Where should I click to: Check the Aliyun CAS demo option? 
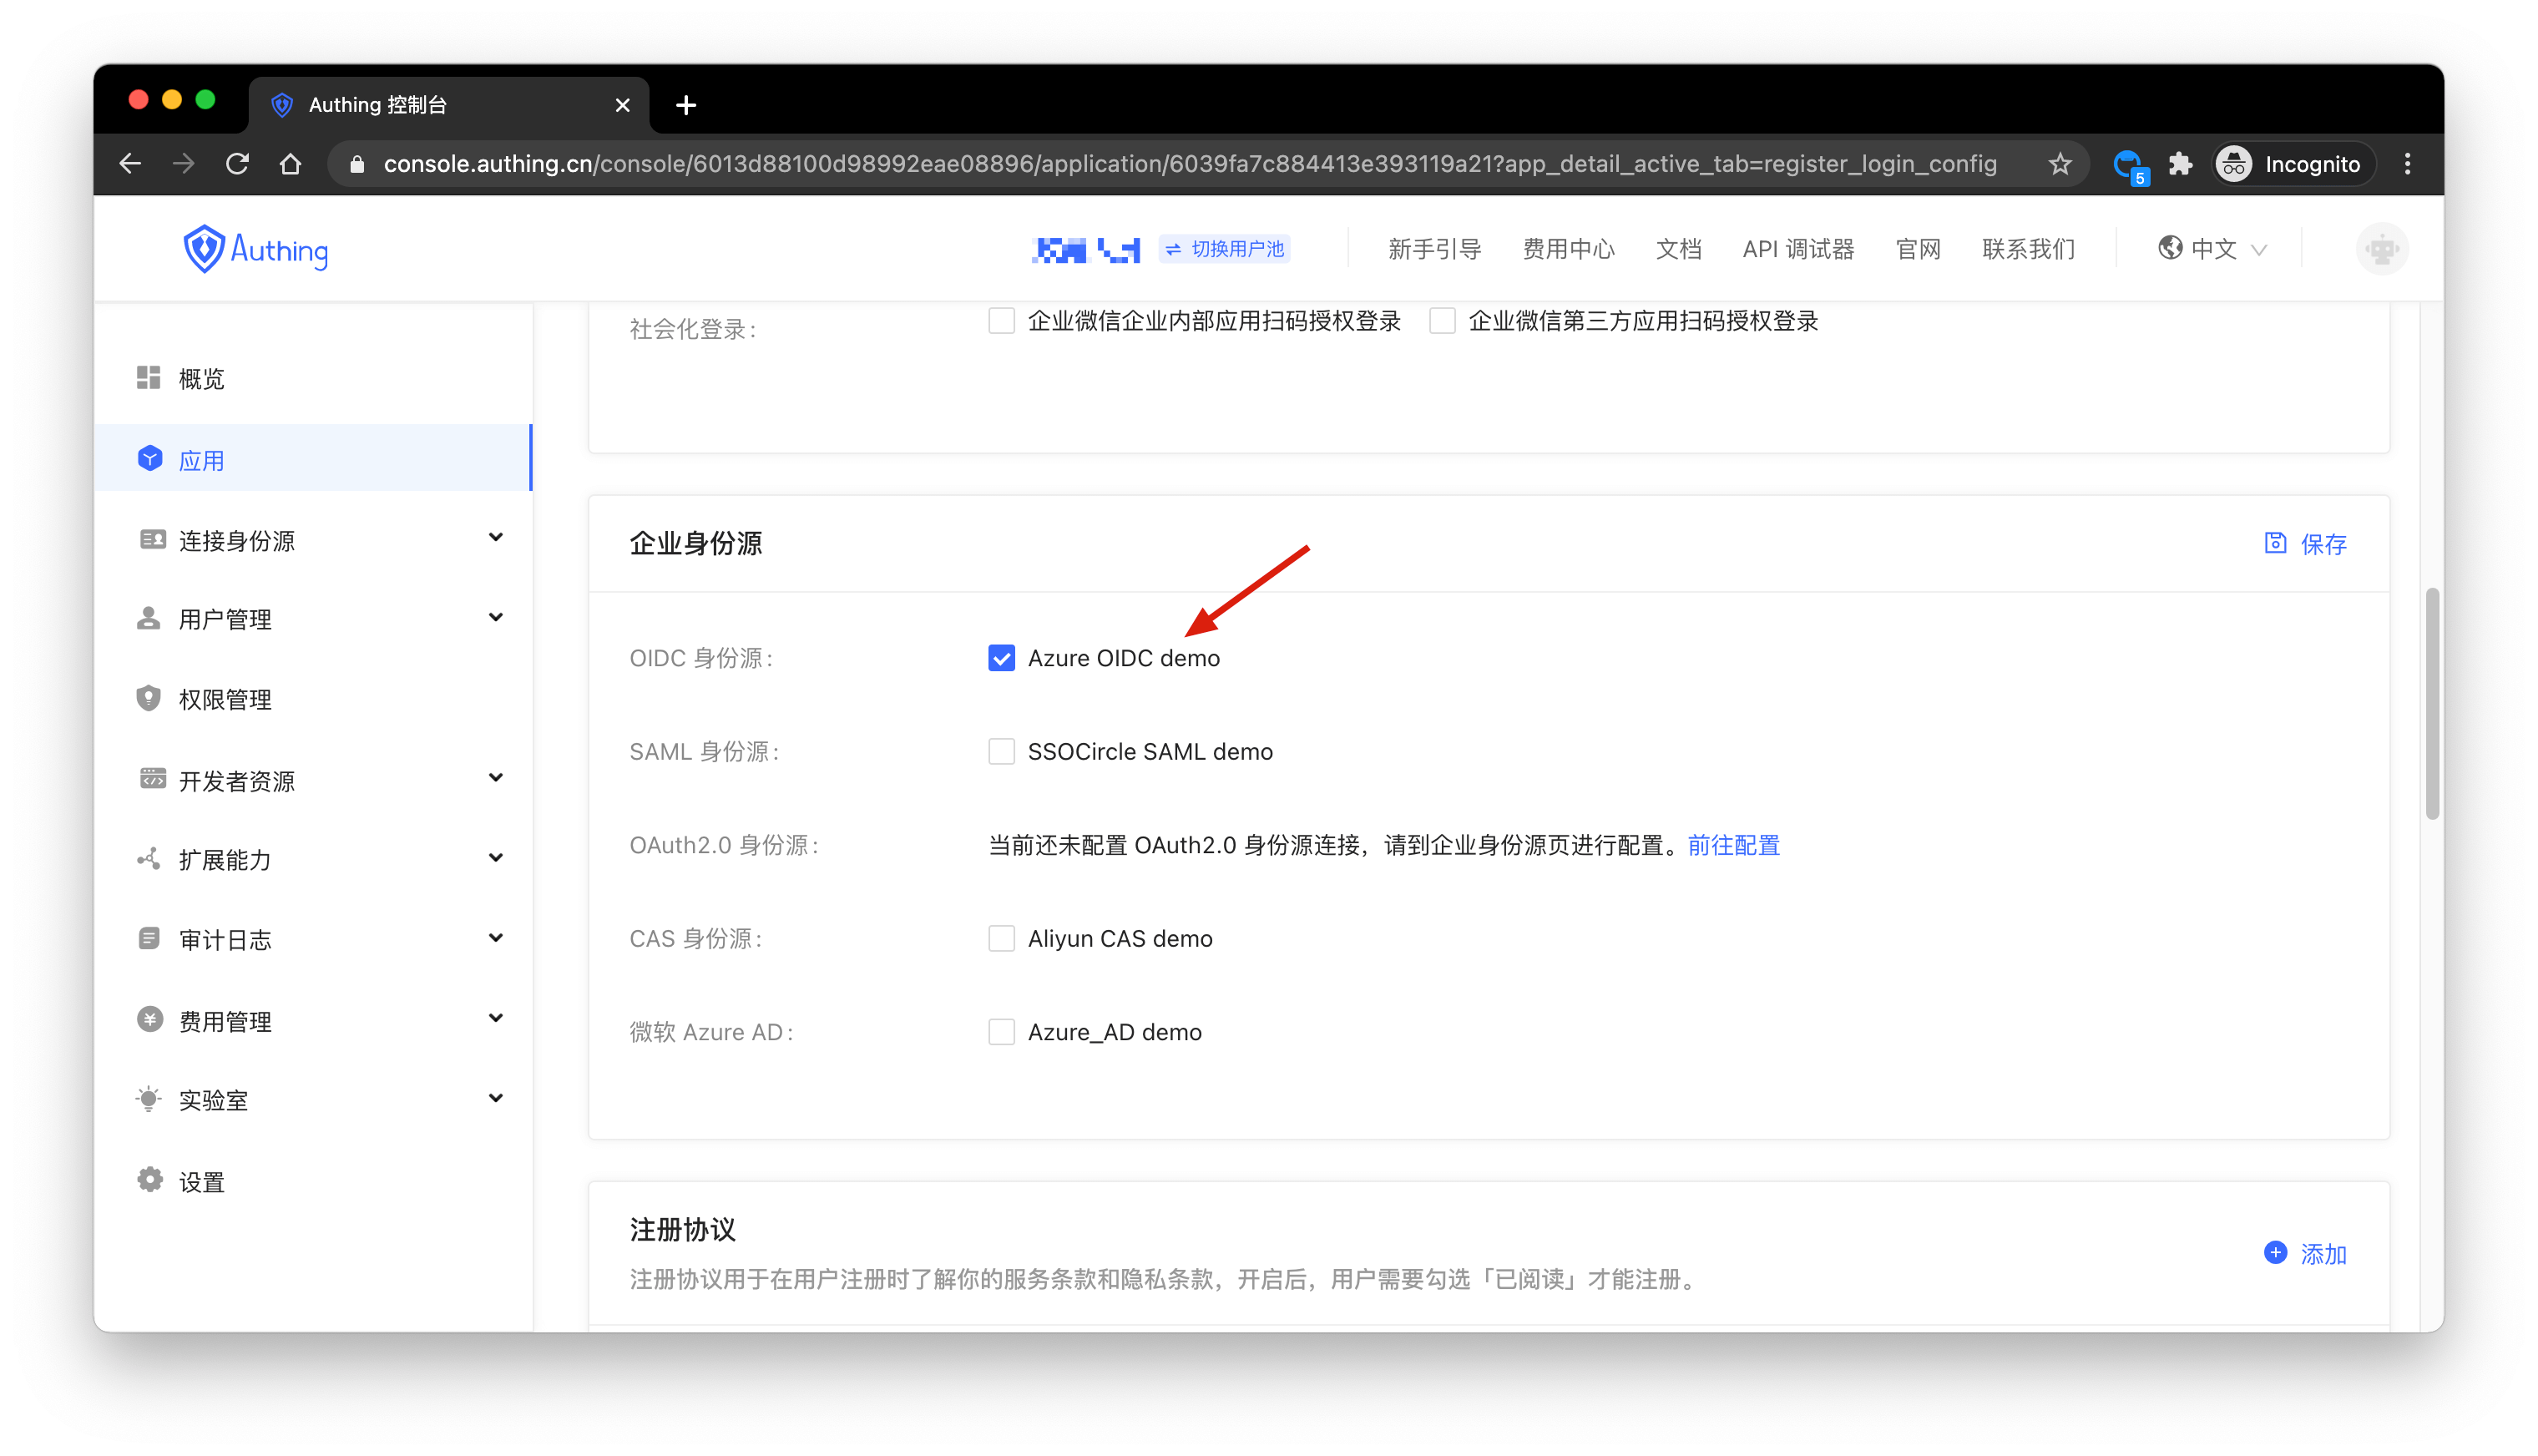pos(1001,938)
